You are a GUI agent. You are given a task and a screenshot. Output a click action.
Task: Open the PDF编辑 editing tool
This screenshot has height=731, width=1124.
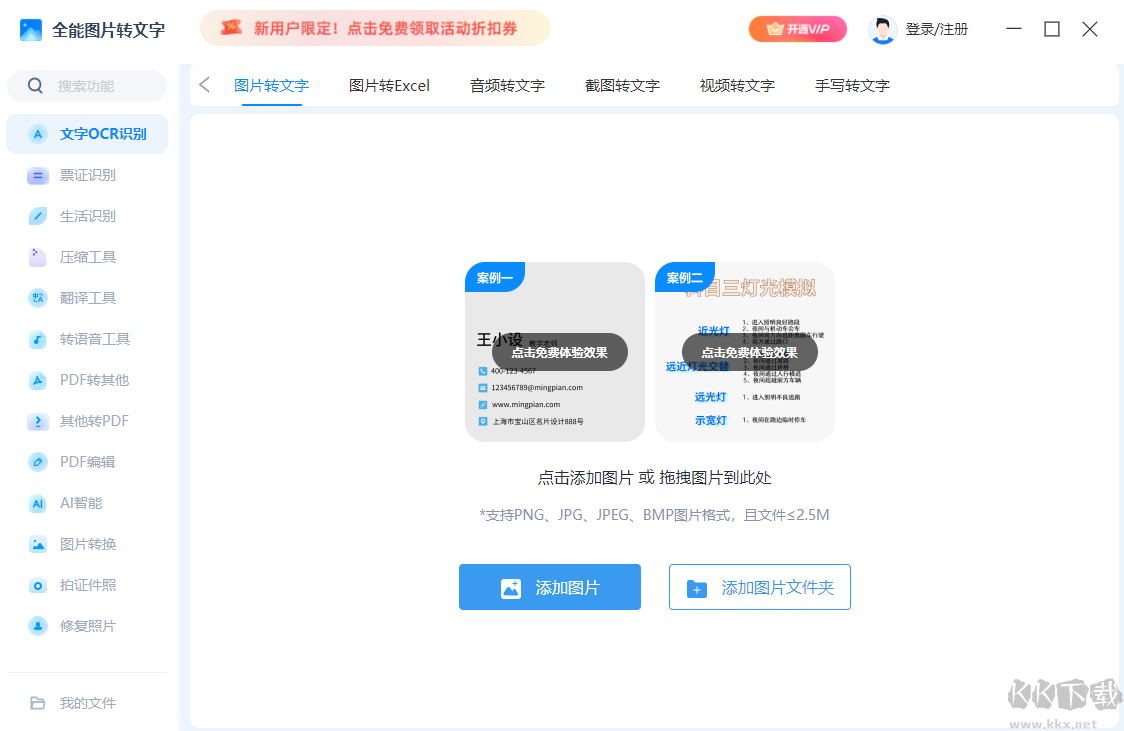[87, 461]
